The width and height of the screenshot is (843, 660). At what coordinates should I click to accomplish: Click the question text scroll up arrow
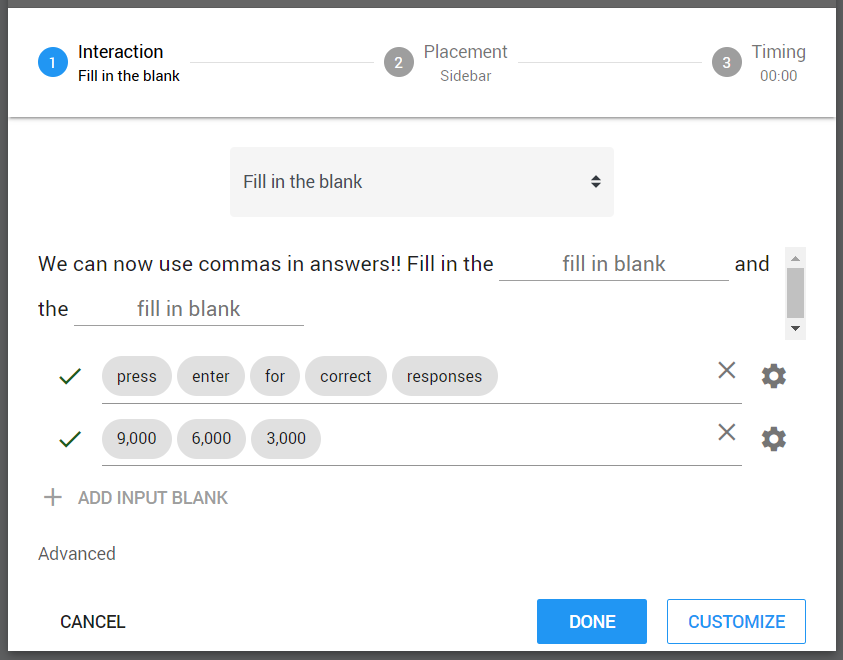pos(795,259)
